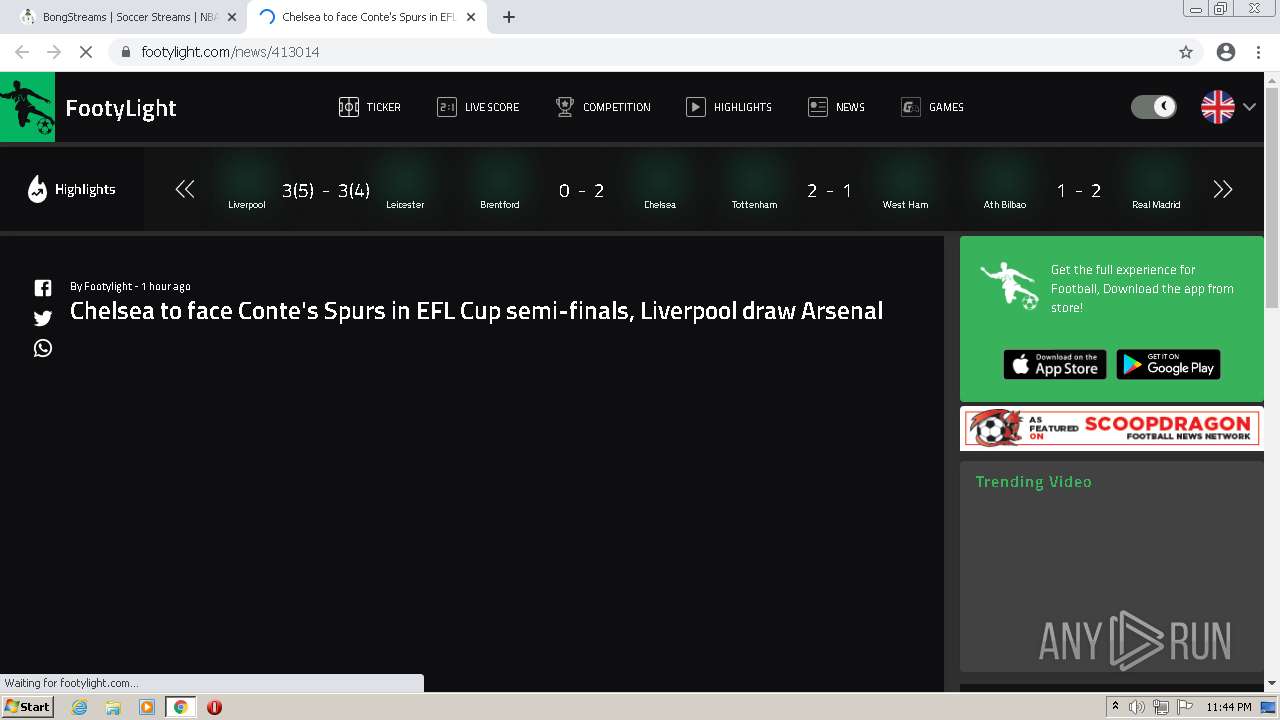Stop the page loading
1280x720 pixels.
click(86, 52)
